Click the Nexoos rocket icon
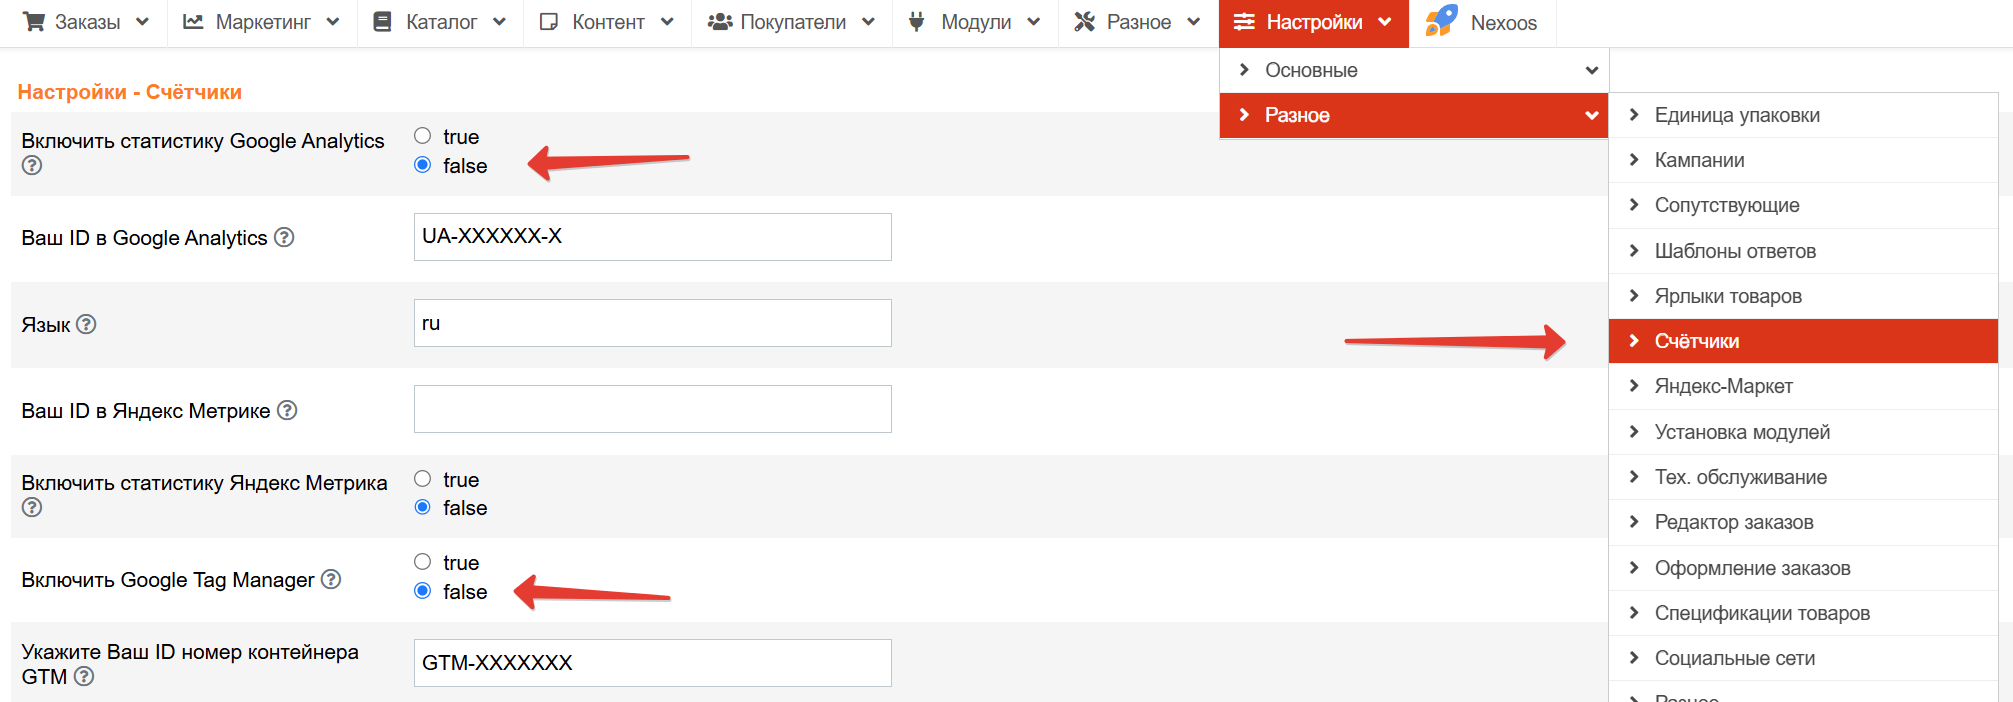The height and width of the screenshot is (702, 2013). click(x=1441, y=21)
